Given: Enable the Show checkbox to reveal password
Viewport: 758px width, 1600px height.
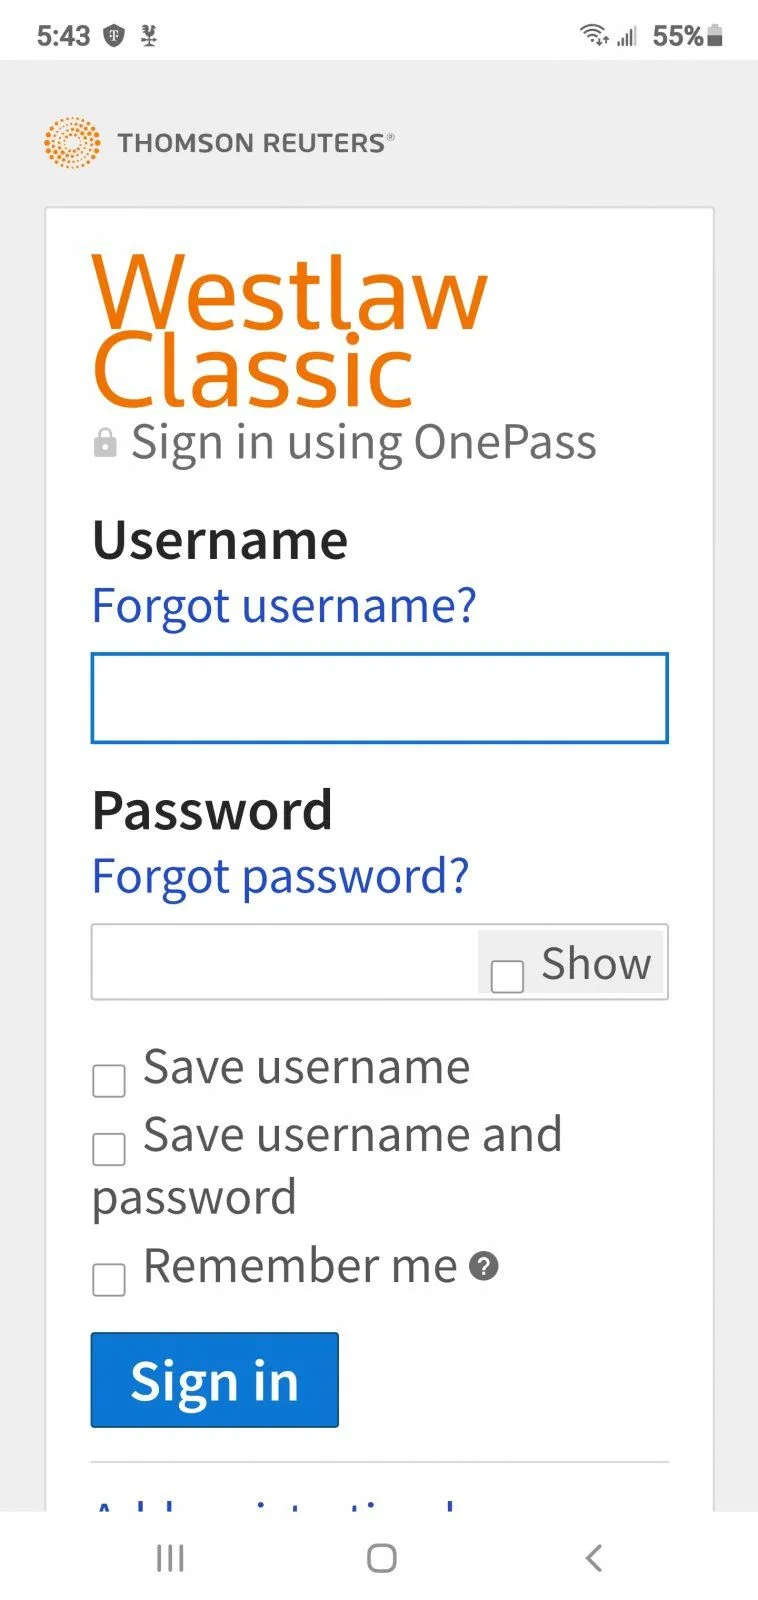Looking at the screenshot, I should 507,975.
